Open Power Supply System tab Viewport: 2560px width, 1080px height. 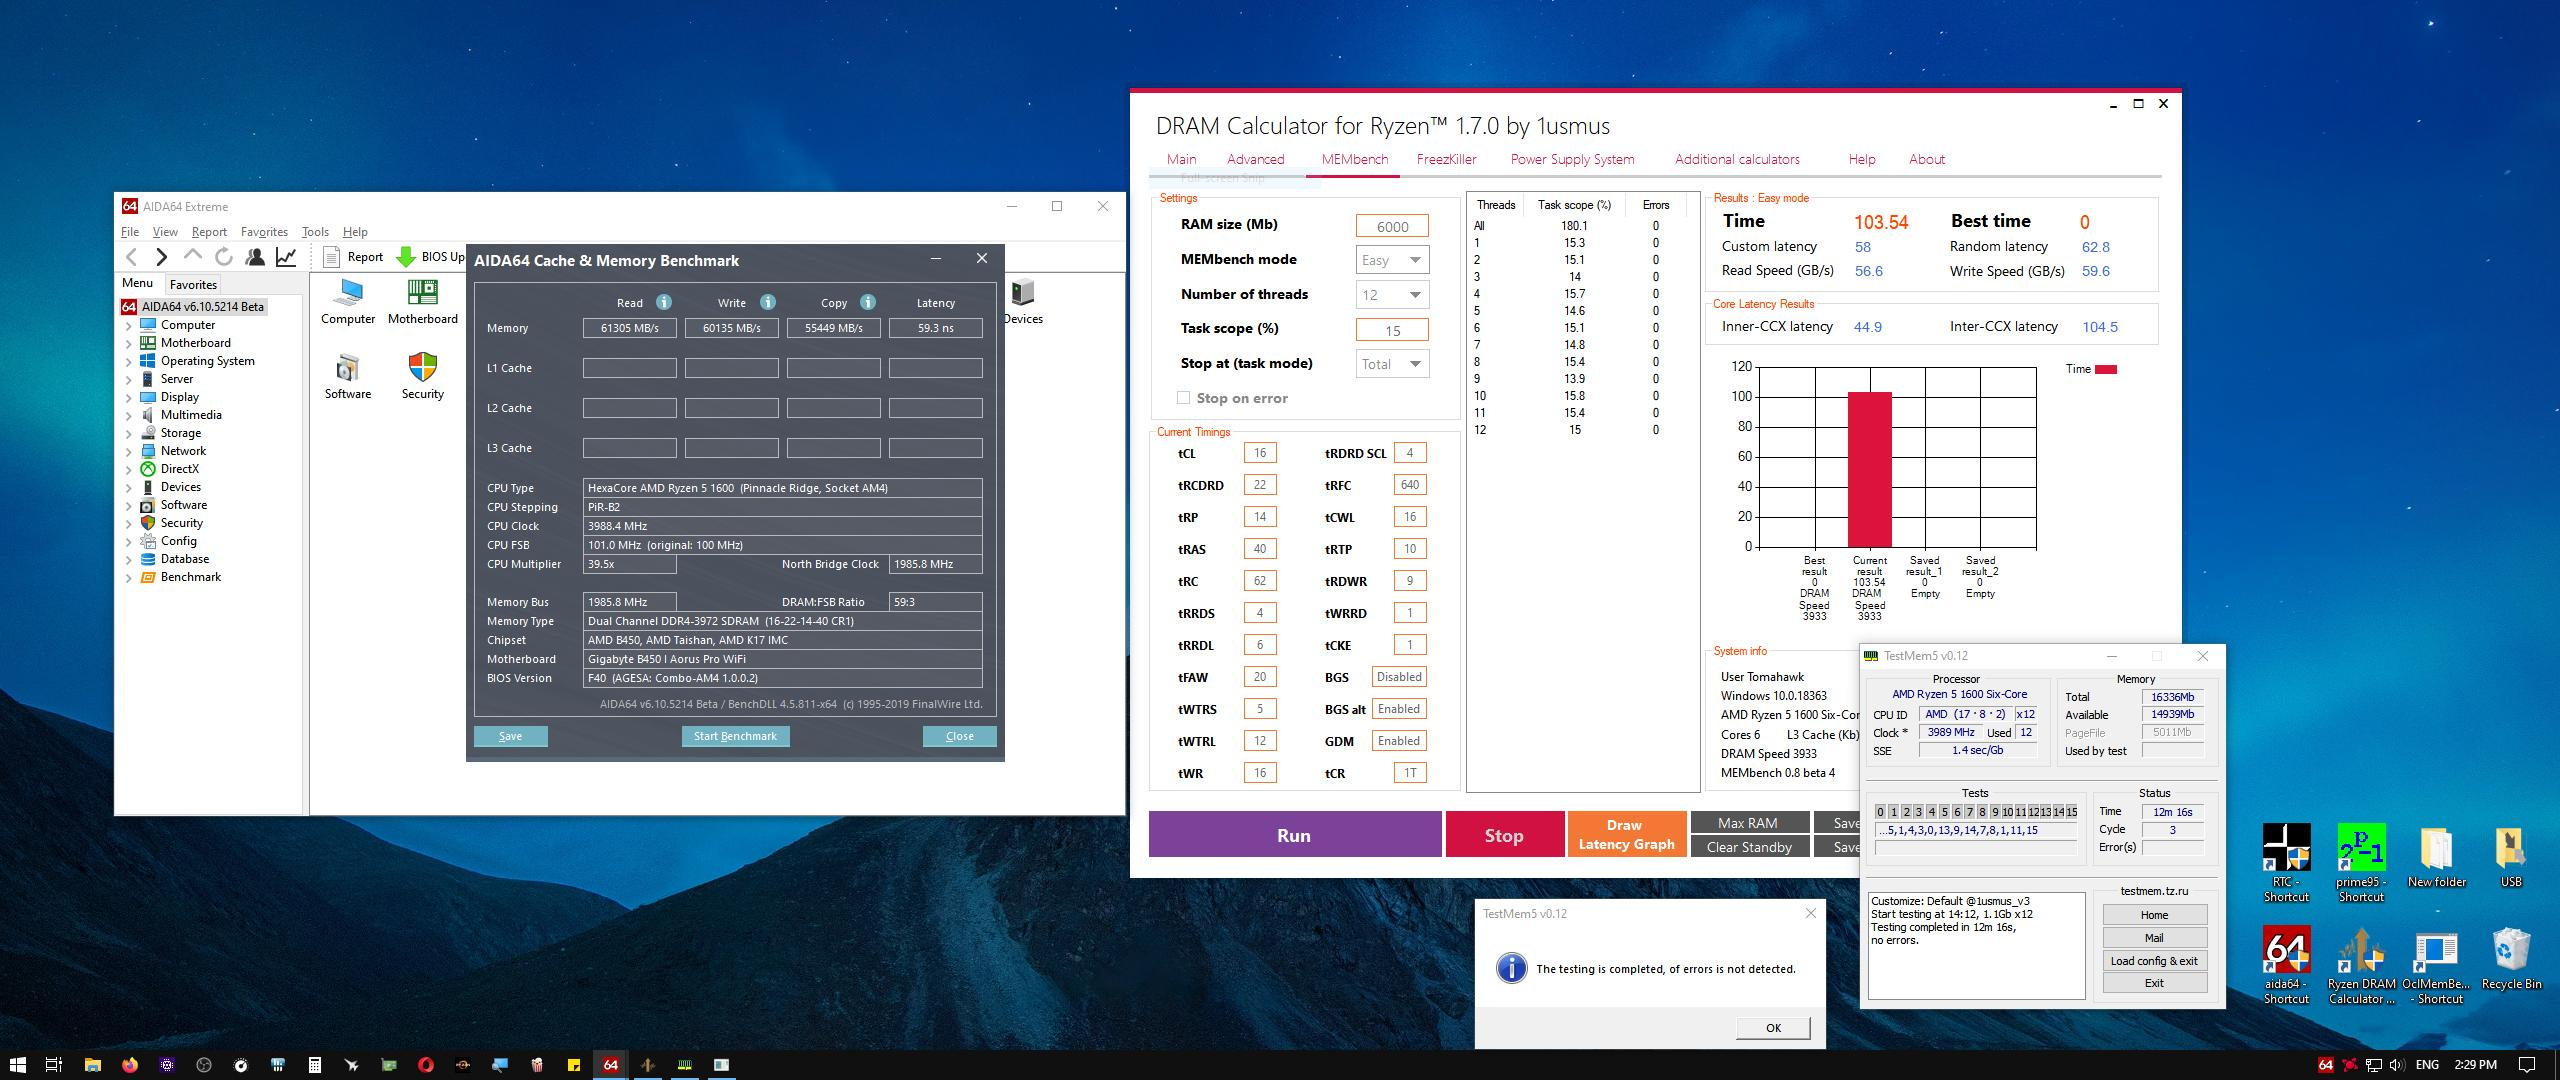tap(1572, 159)
